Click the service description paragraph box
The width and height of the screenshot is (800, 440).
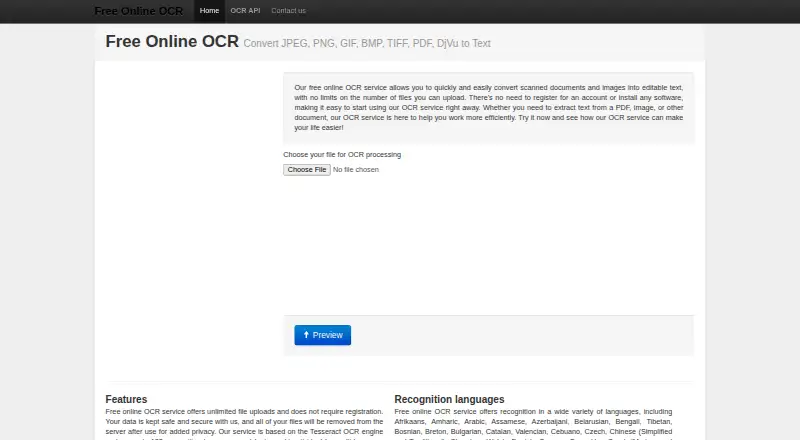point(489,108)
